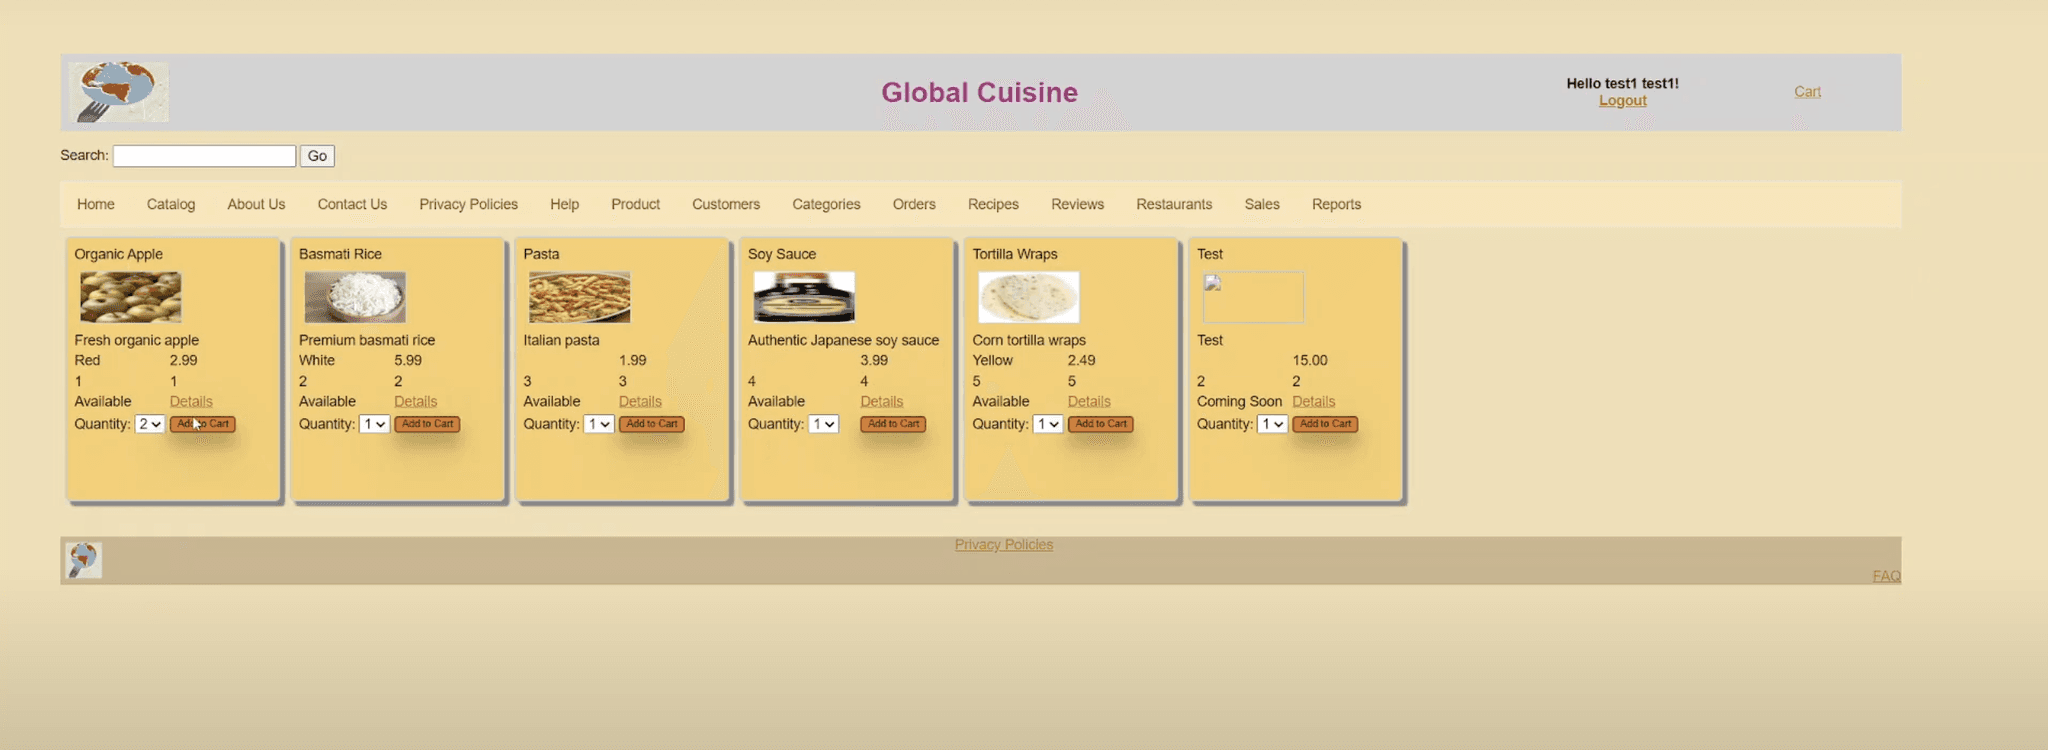Click the Global Cuisine globe logo
This screenshot has width=2048, height=750.
tap(119, 92)
